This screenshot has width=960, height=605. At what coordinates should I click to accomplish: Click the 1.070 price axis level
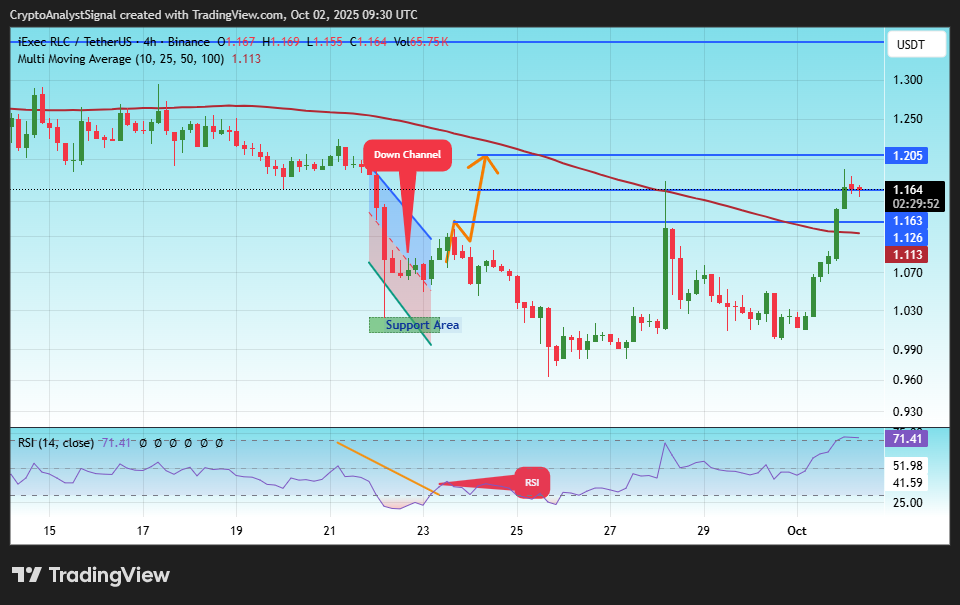coord(907,272)
